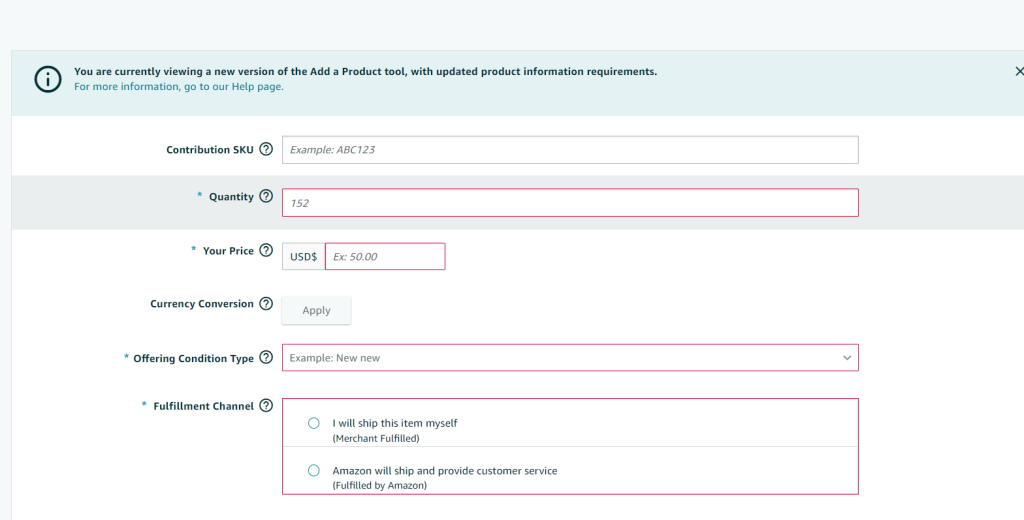The width and height of the screenshot is (1024, 520).
Task: Open the Fulfillment Channel help icon
Action: tap(266, 405)
